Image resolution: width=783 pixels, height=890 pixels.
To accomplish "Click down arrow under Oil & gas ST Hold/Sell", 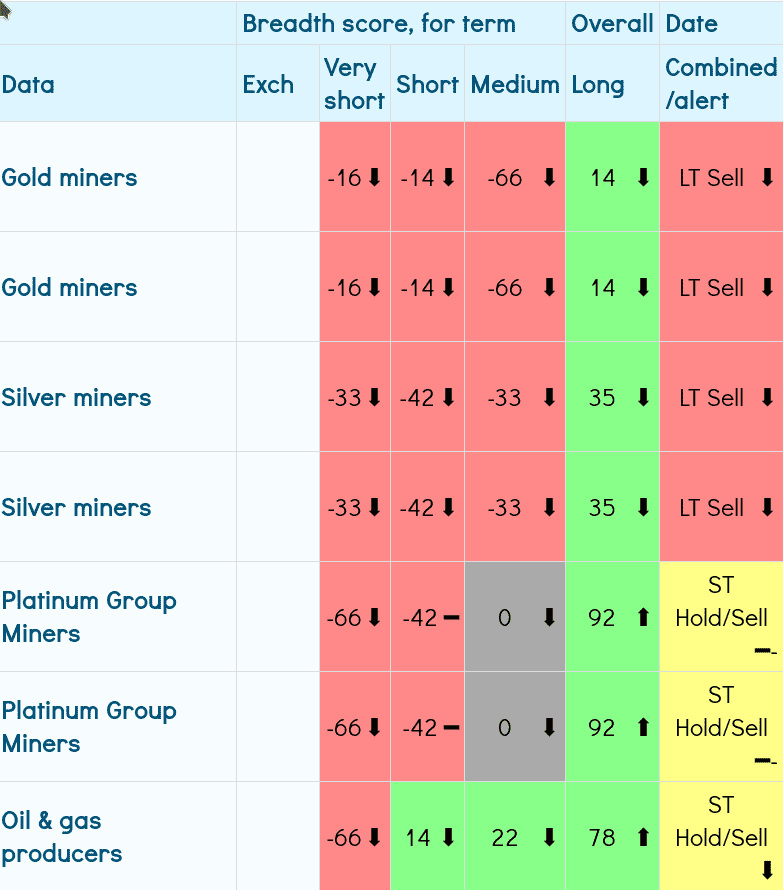I will point(768,870).
